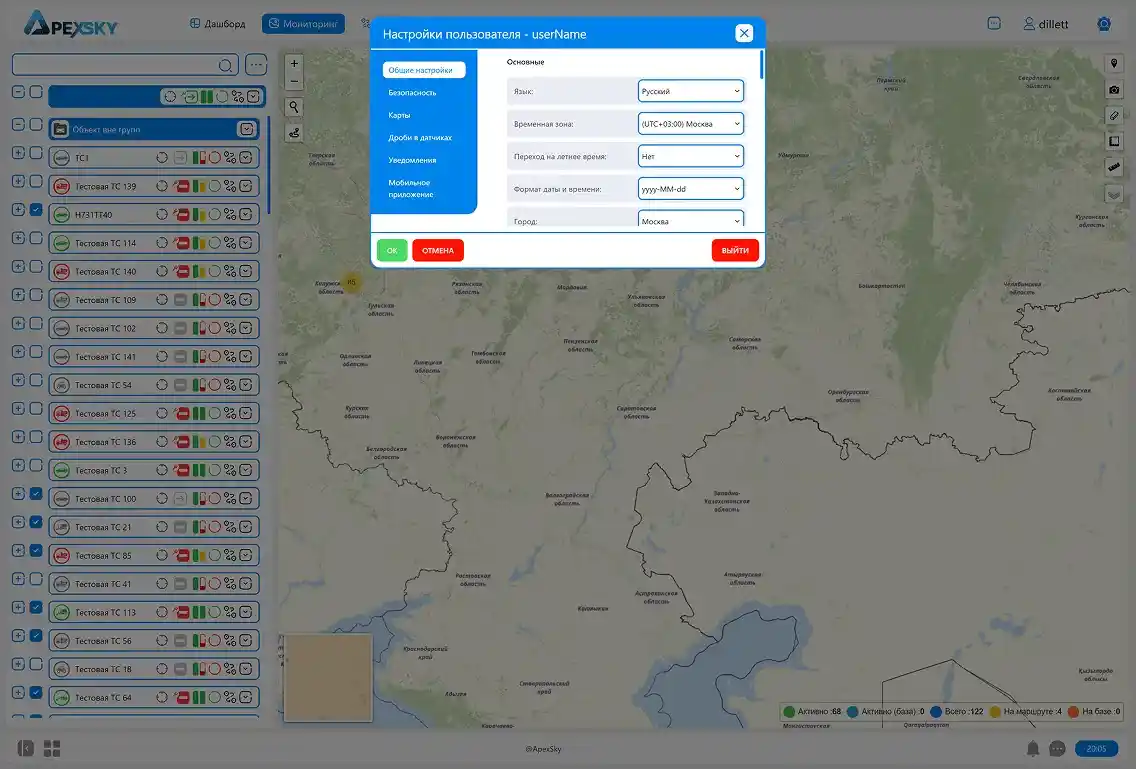Screen dimensions: 1136x769
Task: Go to the Дашборд page
Action: point(217,24)
